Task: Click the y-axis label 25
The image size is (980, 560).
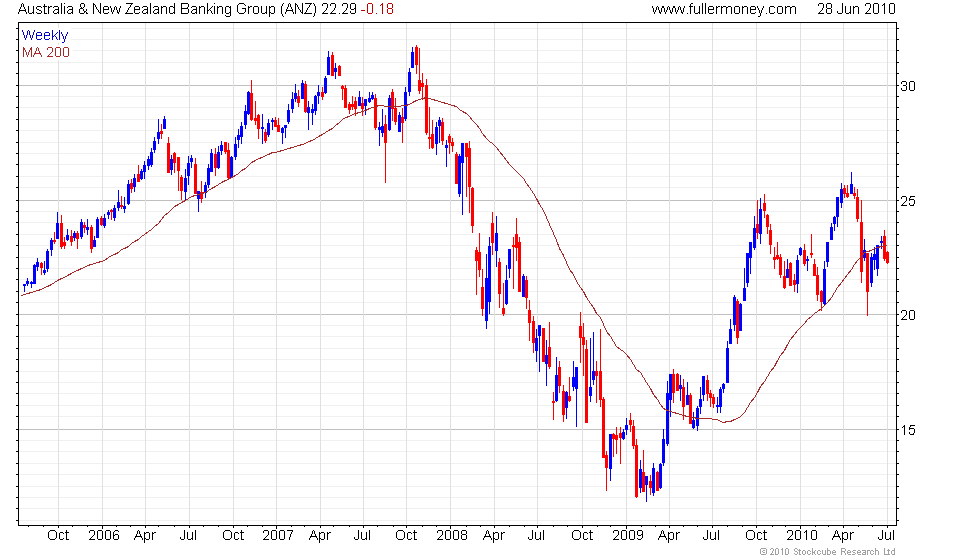Action: [x=908, y=201]
